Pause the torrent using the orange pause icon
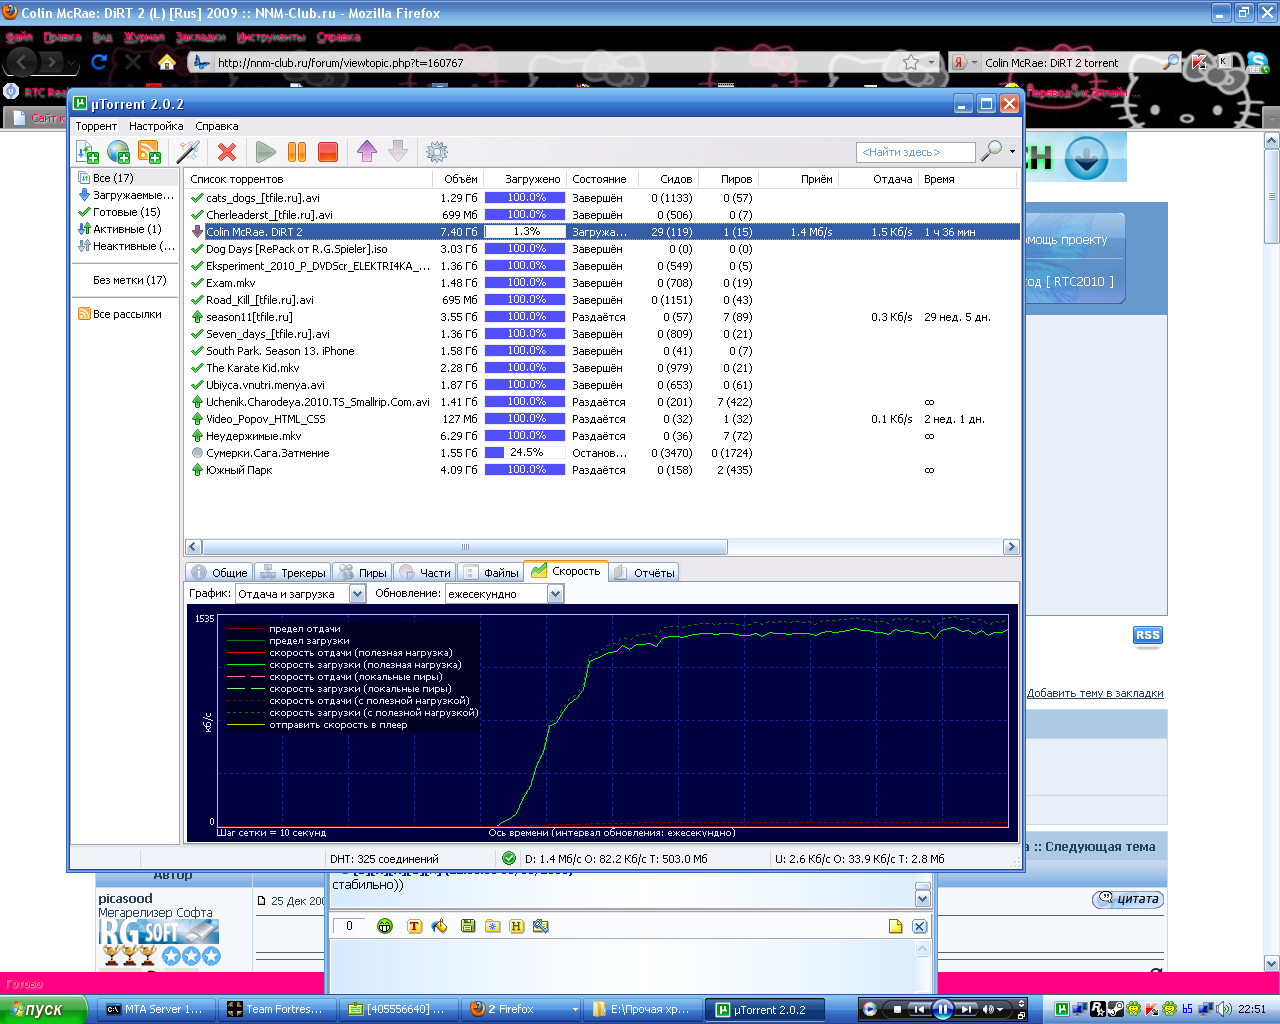Image resolution: width=1280 pixels, height=1024 pixels. [297, 152]
